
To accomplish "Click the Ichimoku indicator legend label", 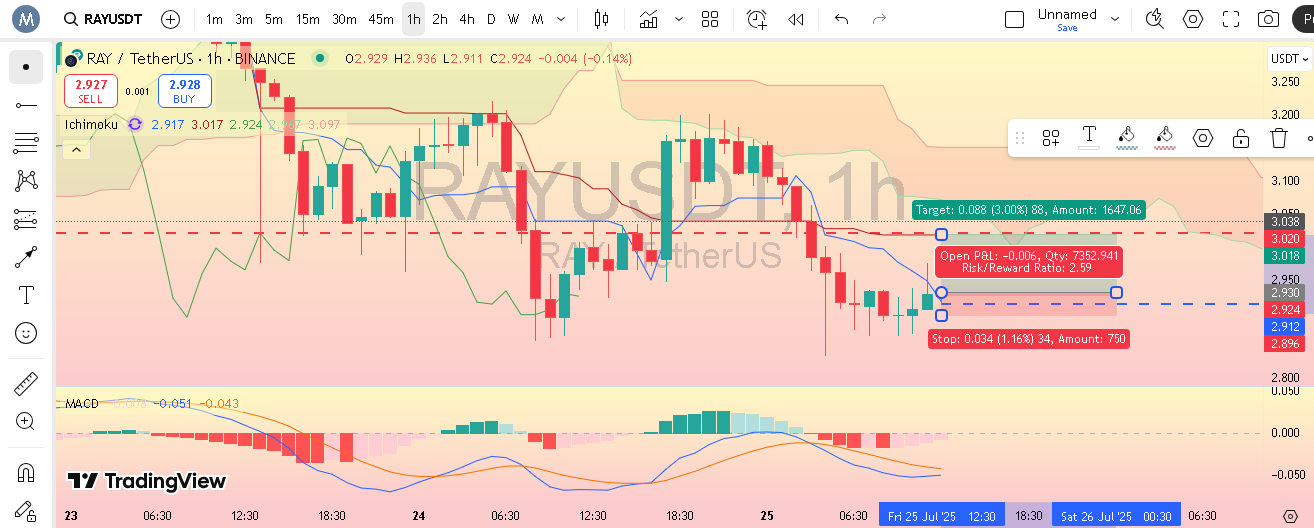I will [91, 124].
